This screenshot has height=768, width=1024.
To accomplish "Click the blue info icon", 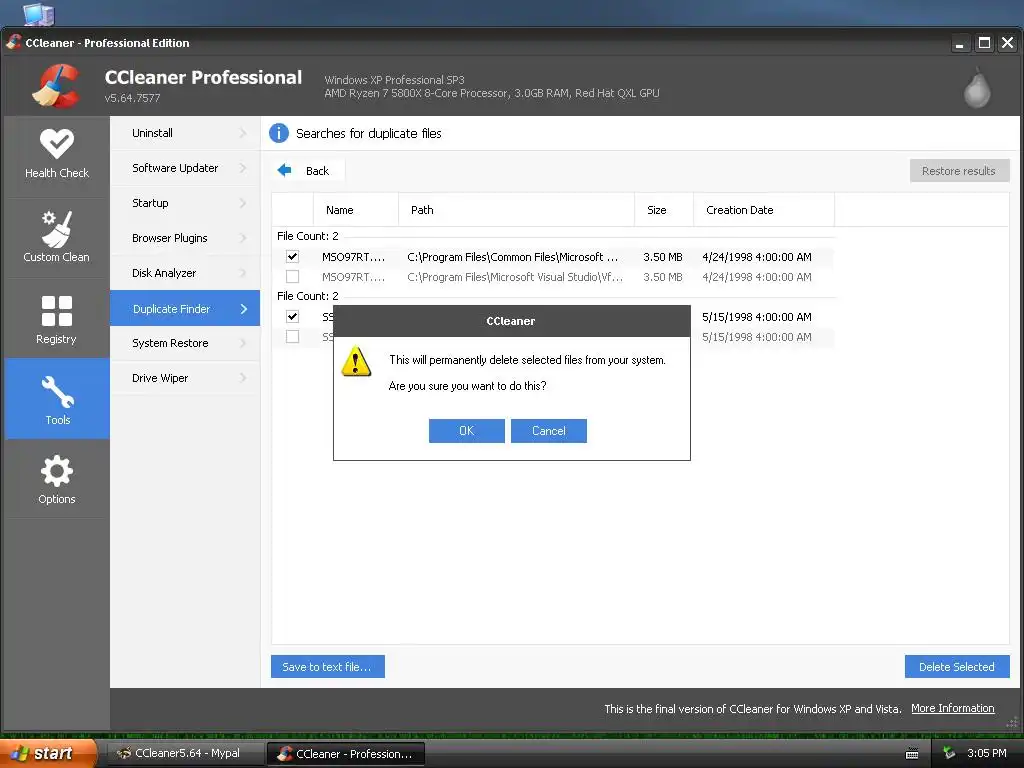I will [279, 133].
